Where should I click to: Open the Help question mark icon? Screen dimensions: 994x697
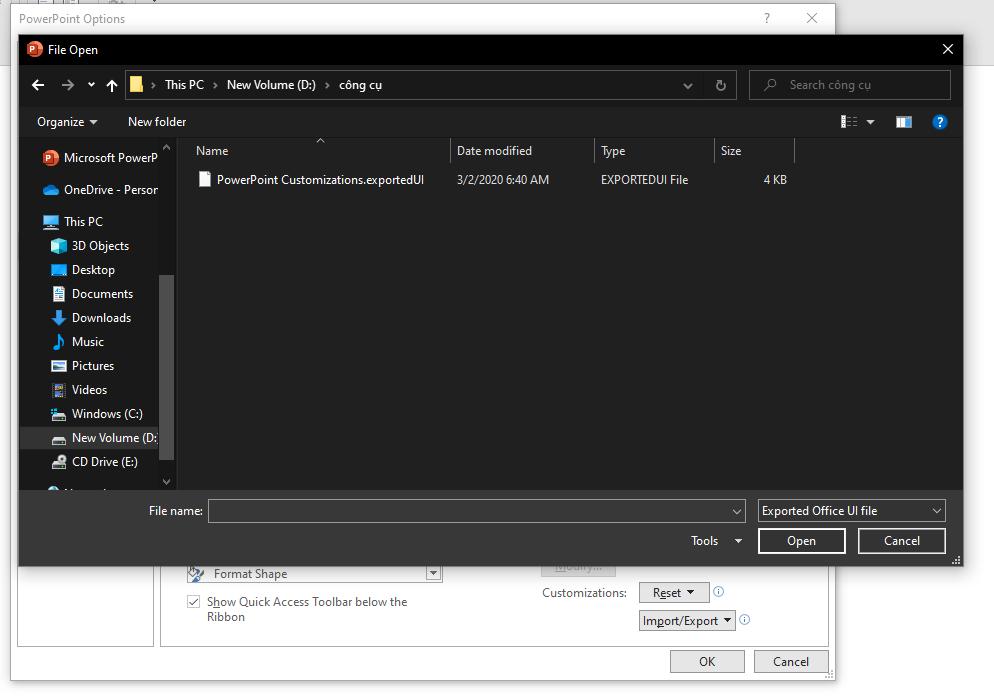click(939, 122)
